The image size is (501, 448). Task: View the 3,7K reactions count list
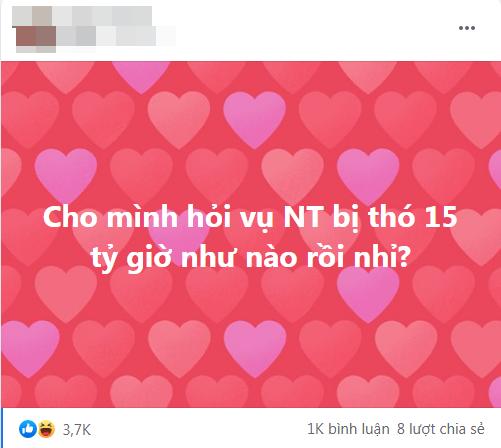coord(77,430)
